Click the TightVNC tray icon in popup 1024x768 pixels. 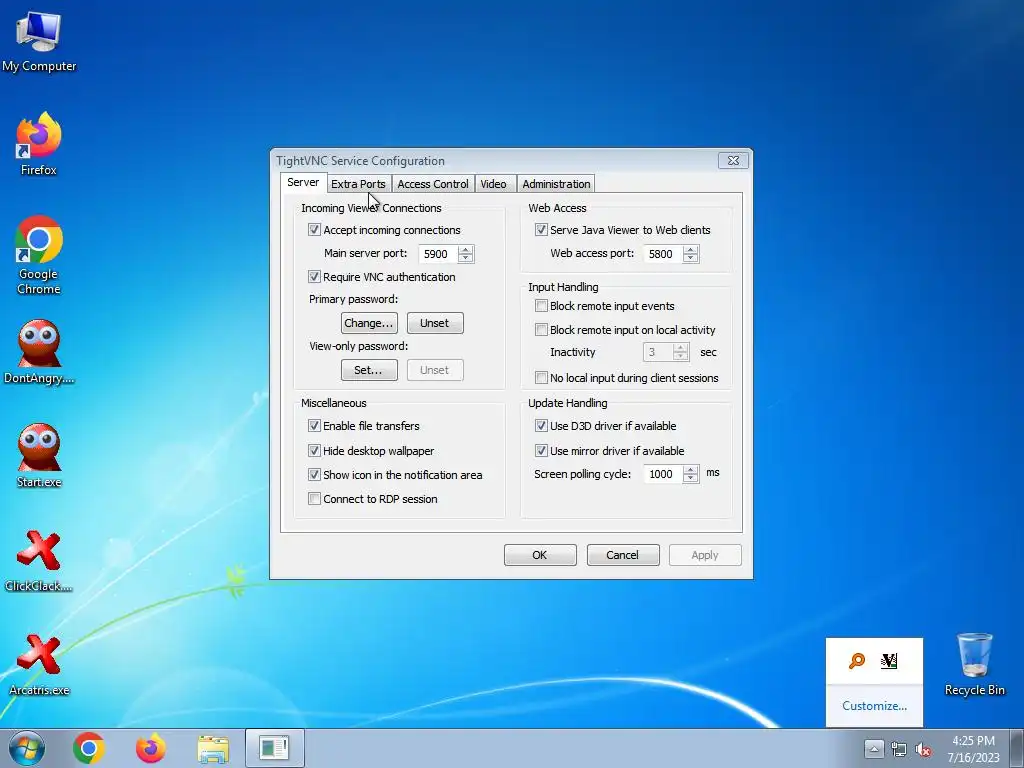(x=889, y=661)
